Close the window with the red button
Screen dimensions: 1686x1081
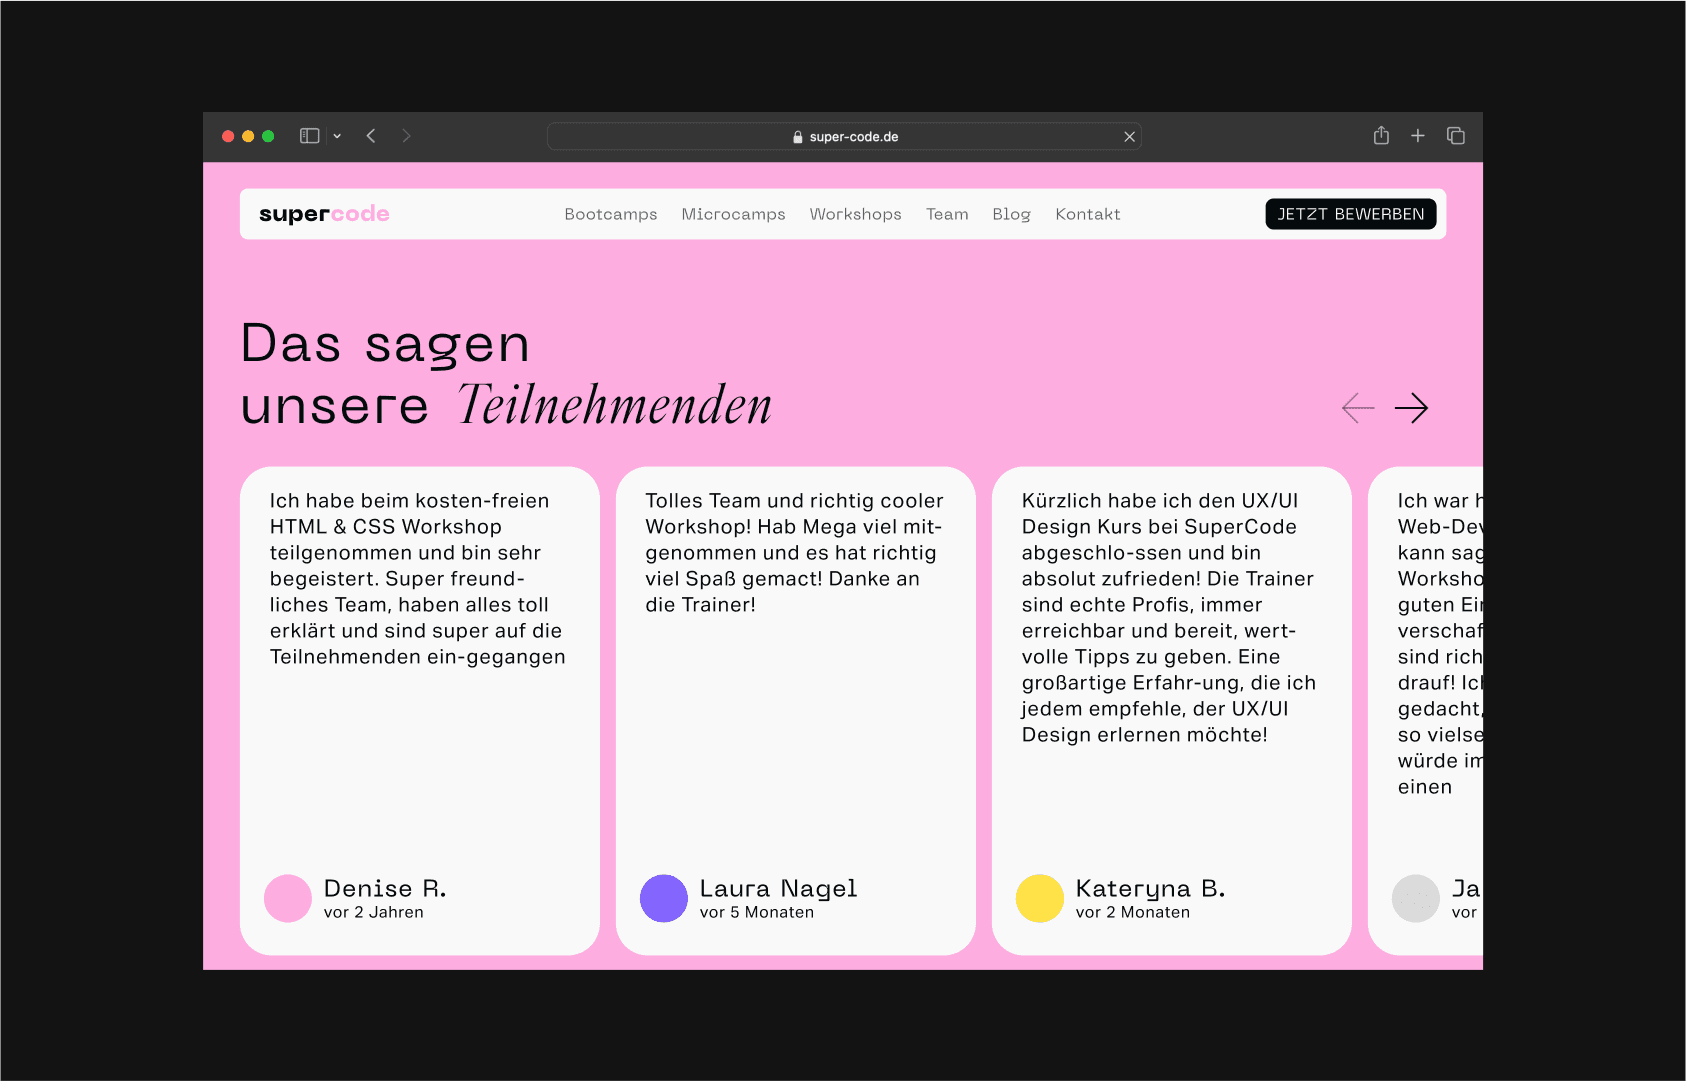tap(228, 136)
